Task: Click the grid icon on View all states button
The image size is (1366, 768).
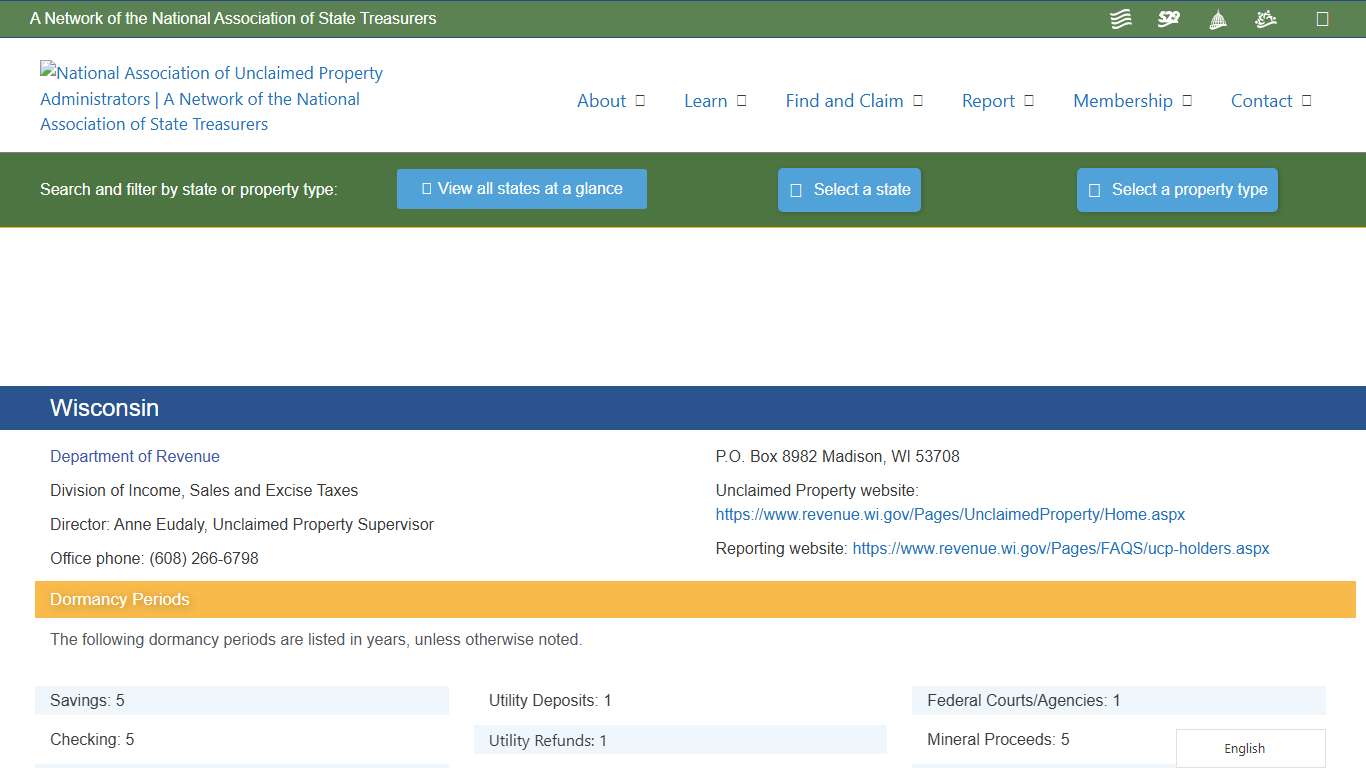Action: pyautogui.click(x=426, y=189)
